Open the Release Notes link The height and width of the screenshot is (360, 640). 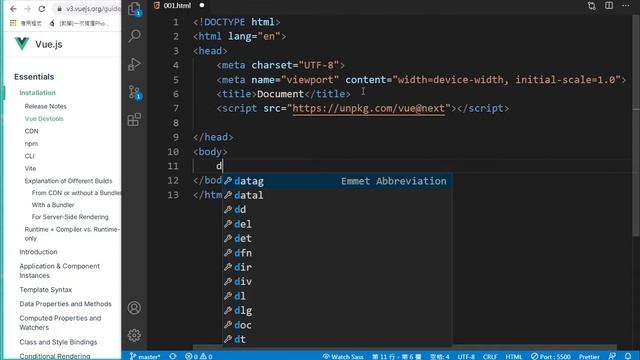click(45, 106)
